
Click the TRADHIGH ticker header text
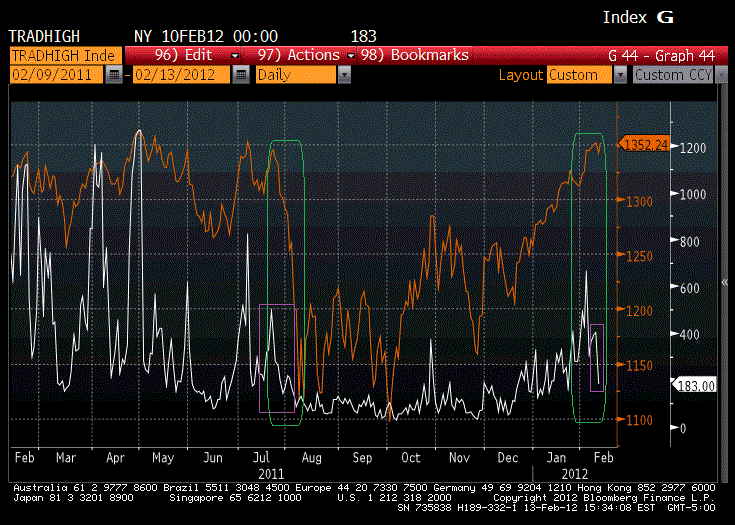pyautogui.click(x=44, y=36)
